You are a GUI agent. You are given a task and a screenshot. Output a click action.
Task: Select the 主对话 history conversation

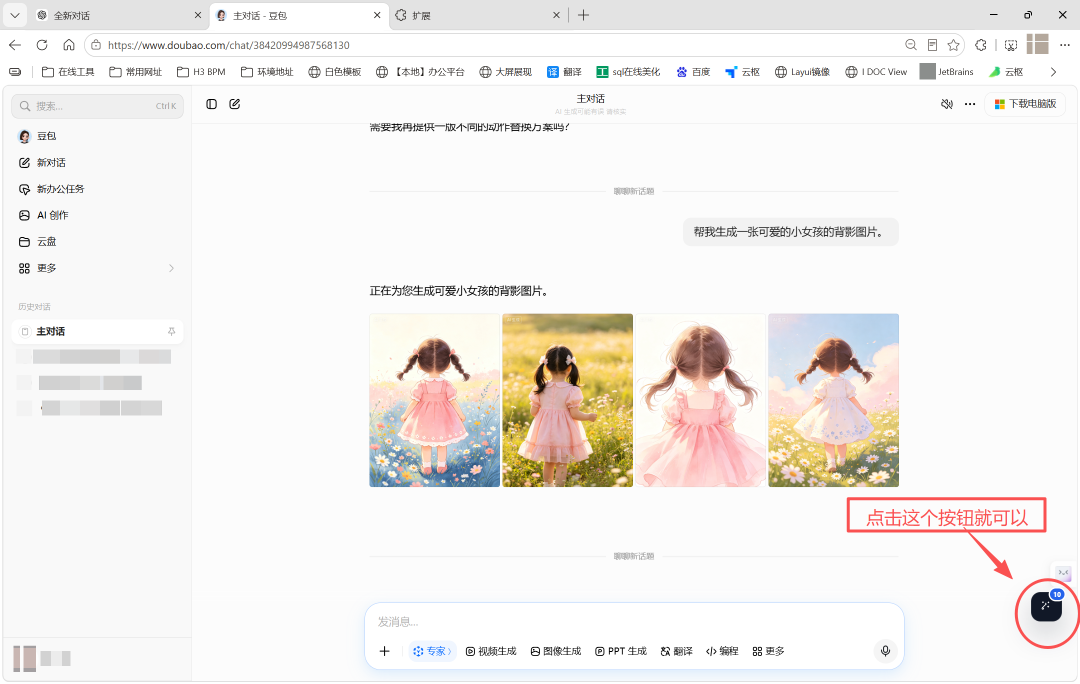(x=97, y=331)
